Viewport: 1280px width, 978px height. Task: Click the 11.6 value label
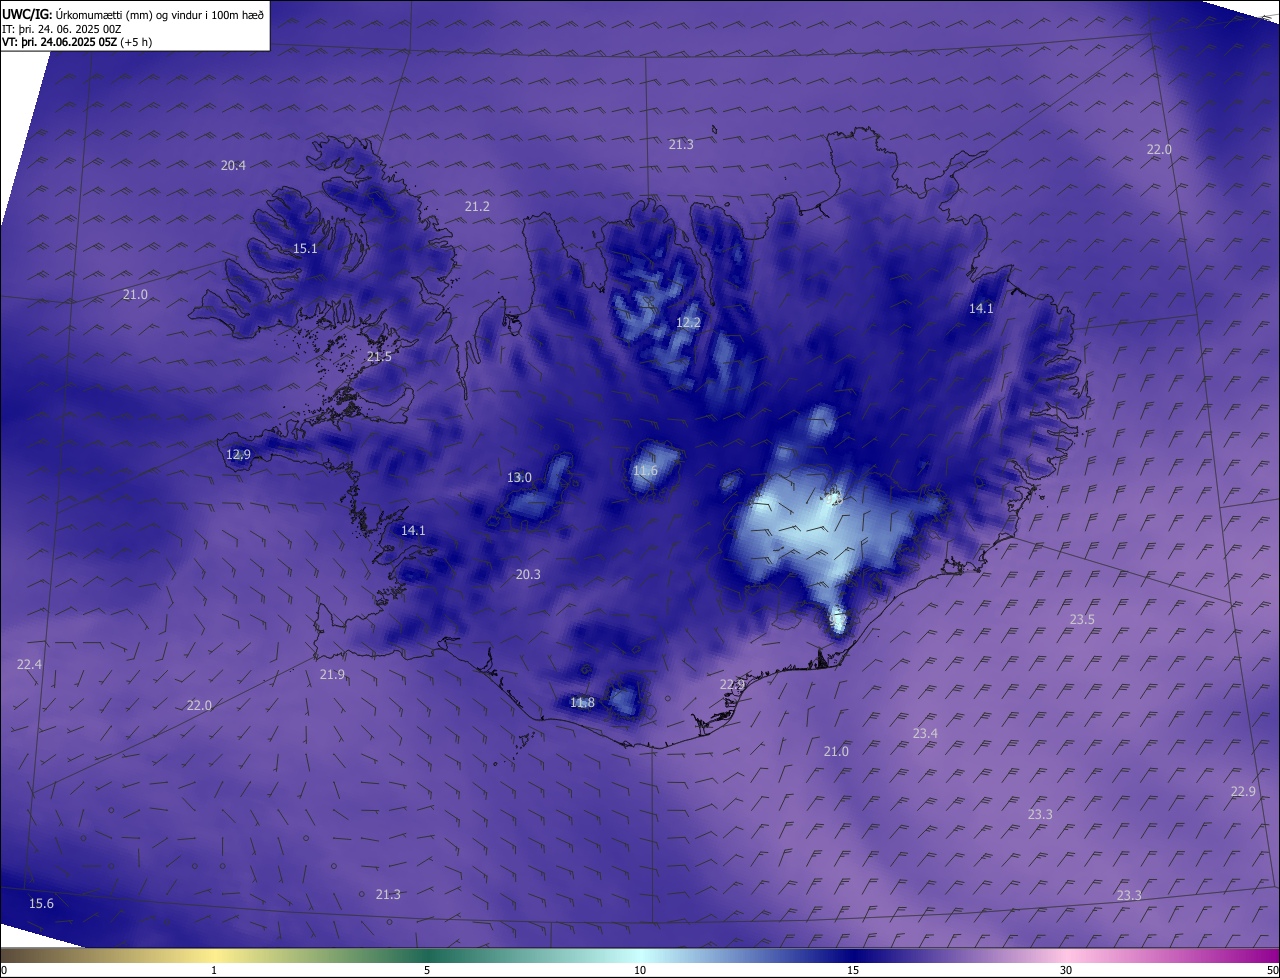point(645,470)
